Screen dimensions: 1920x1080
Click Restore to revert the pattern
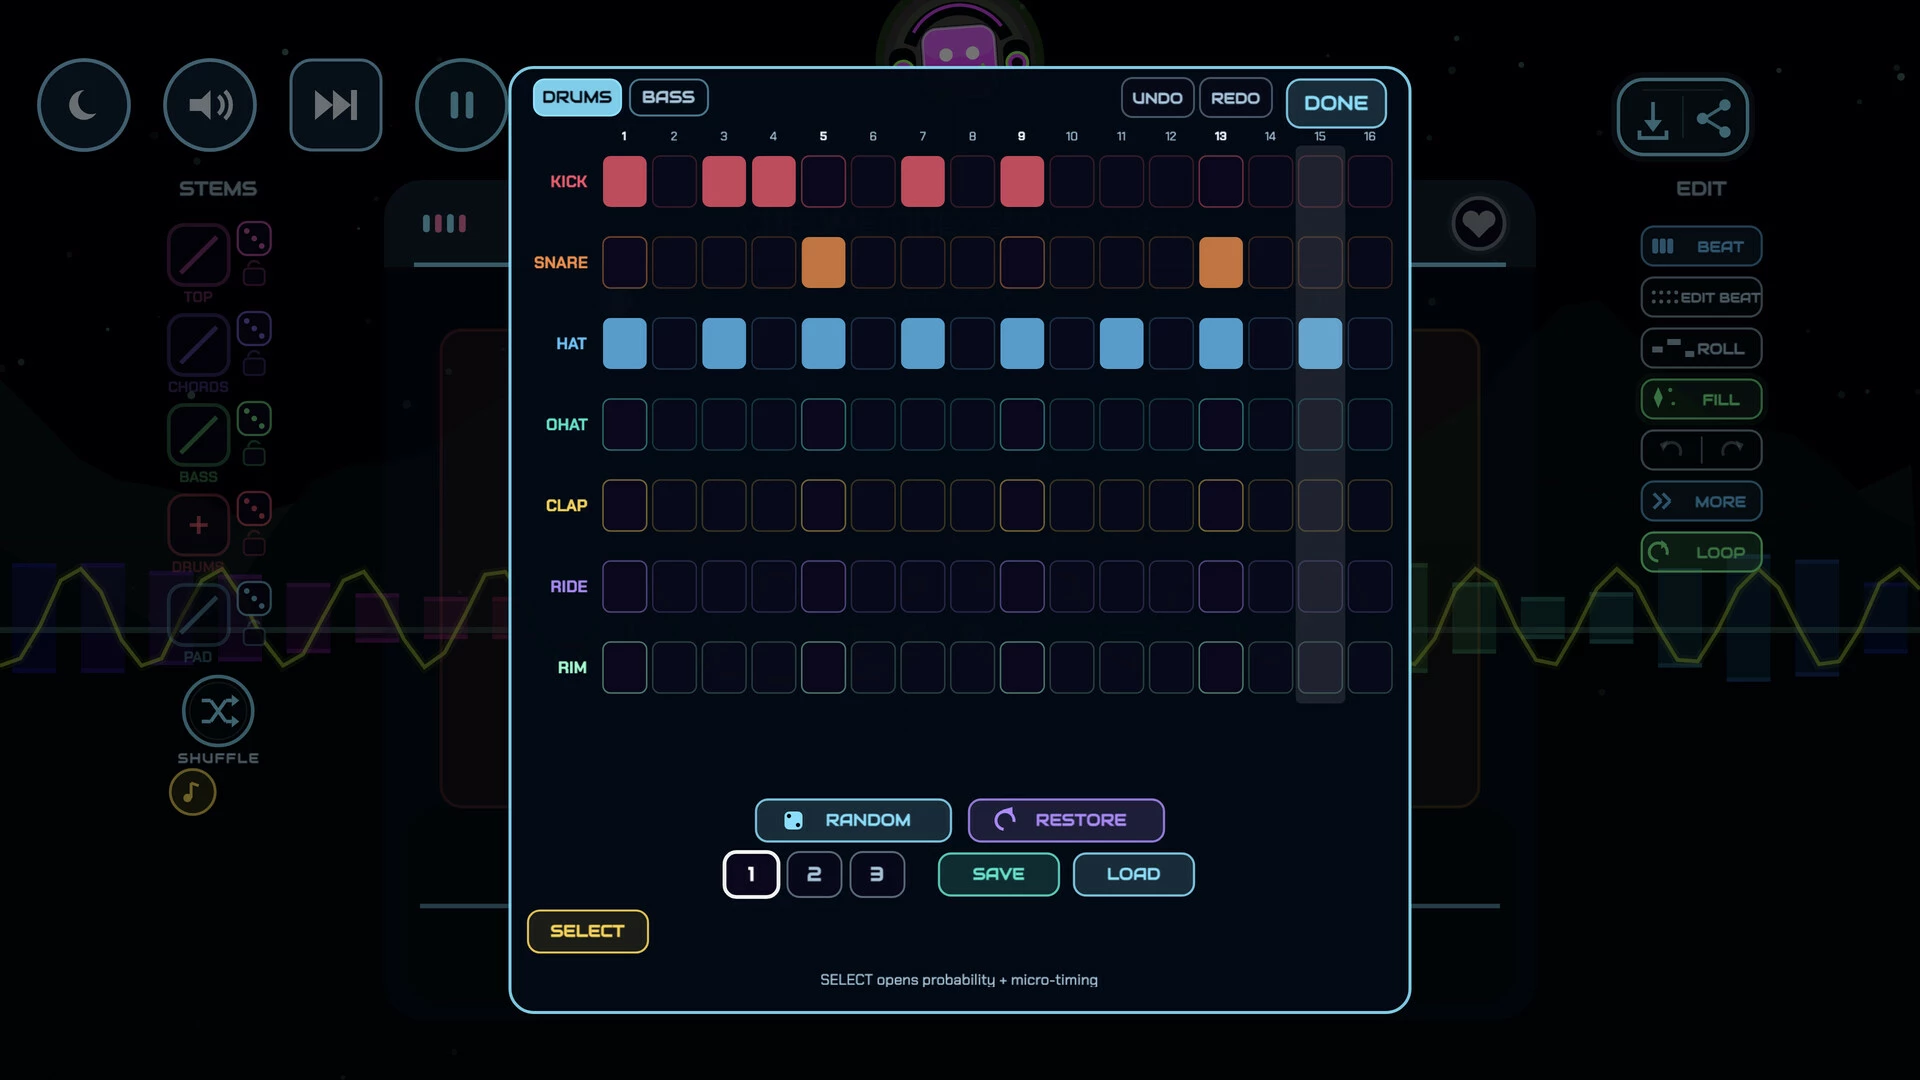click(1066, 820)
